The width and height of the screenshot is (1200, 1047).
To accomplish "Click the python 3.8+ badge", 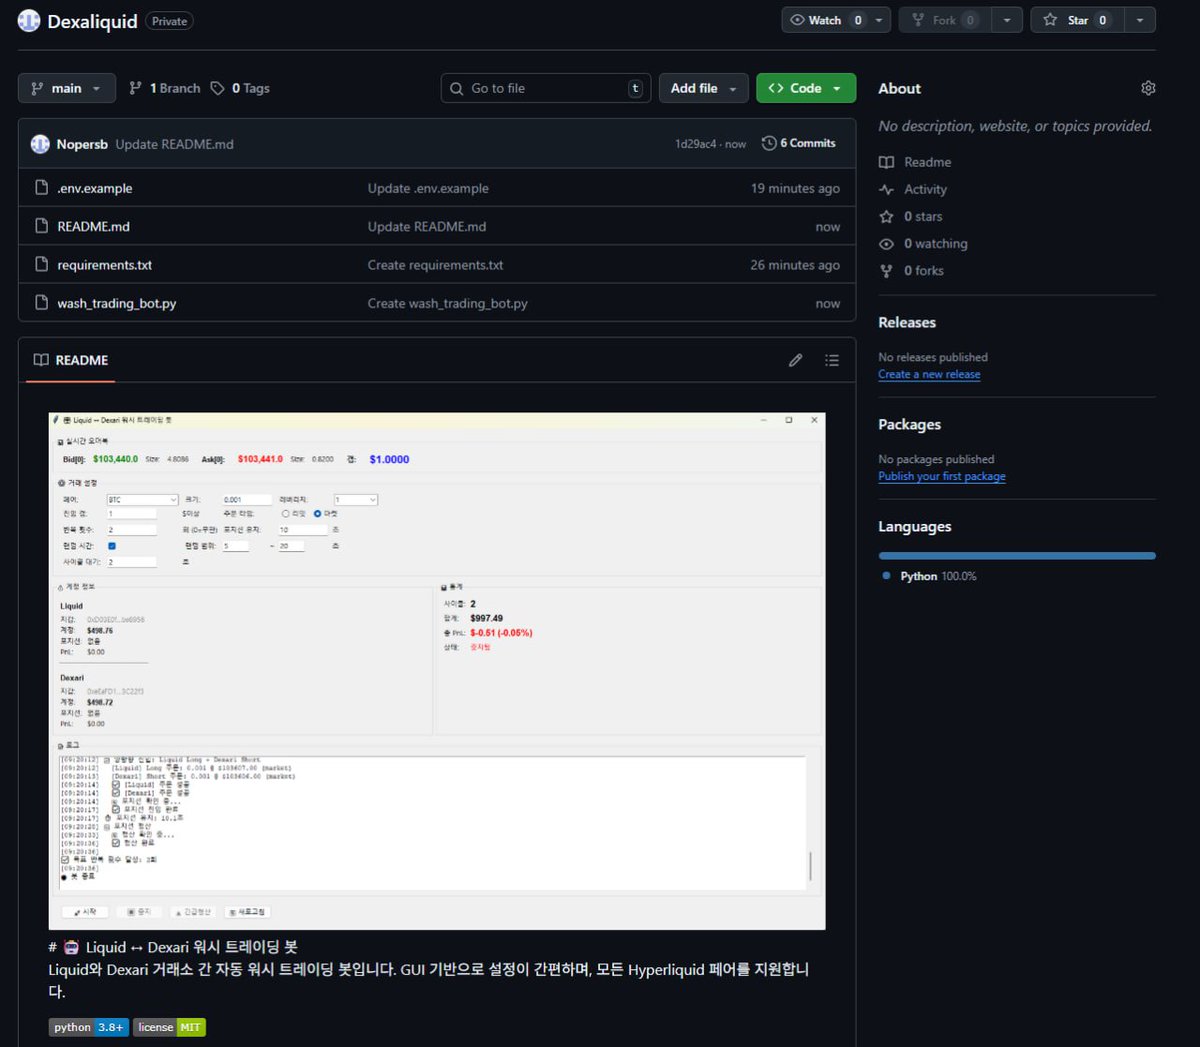I will (89, 1027).
